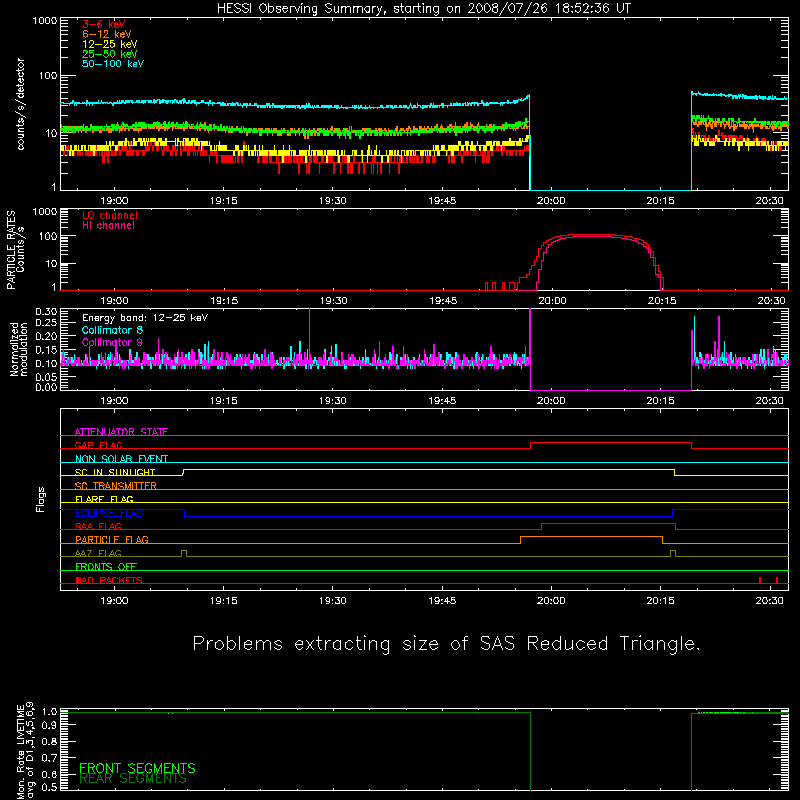Click the FLARE_FLAG label
800x800 pixels.
(104, 499)
